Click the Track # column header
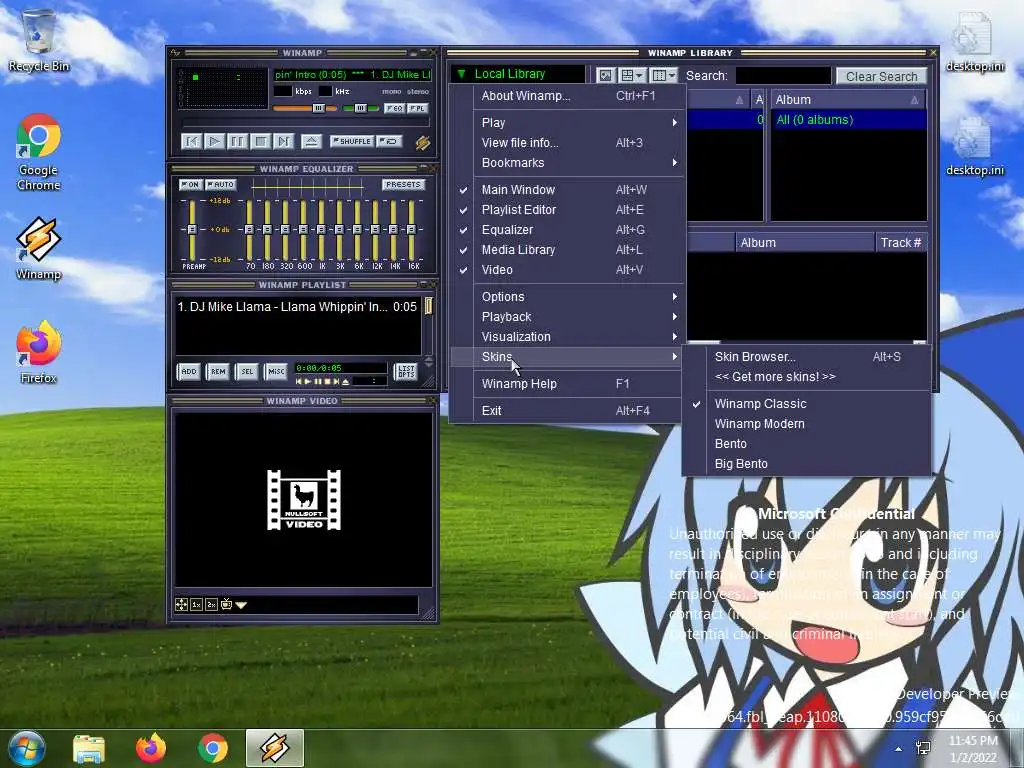The image size is (1024, 768). pyautogui.click(x=901, y=243)
